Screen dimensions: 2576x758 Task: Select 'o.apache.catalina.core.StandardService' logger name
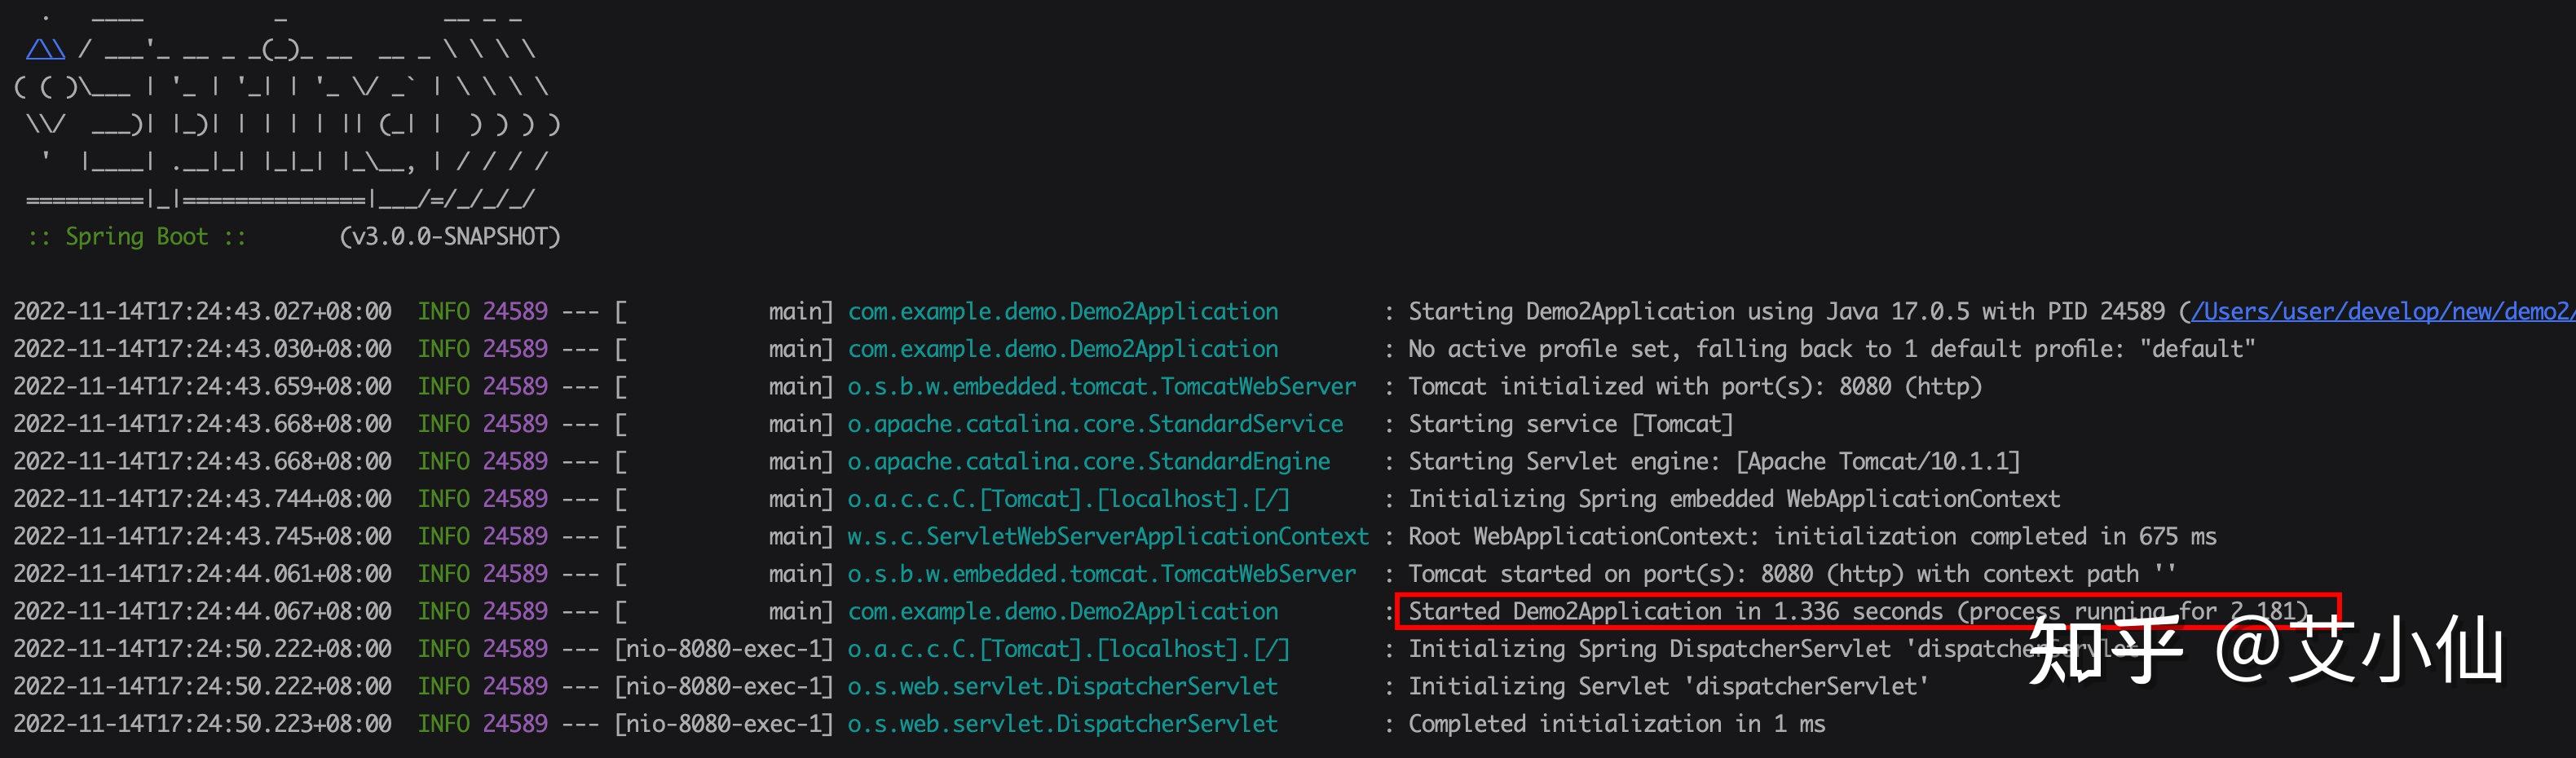[1095, 423]
